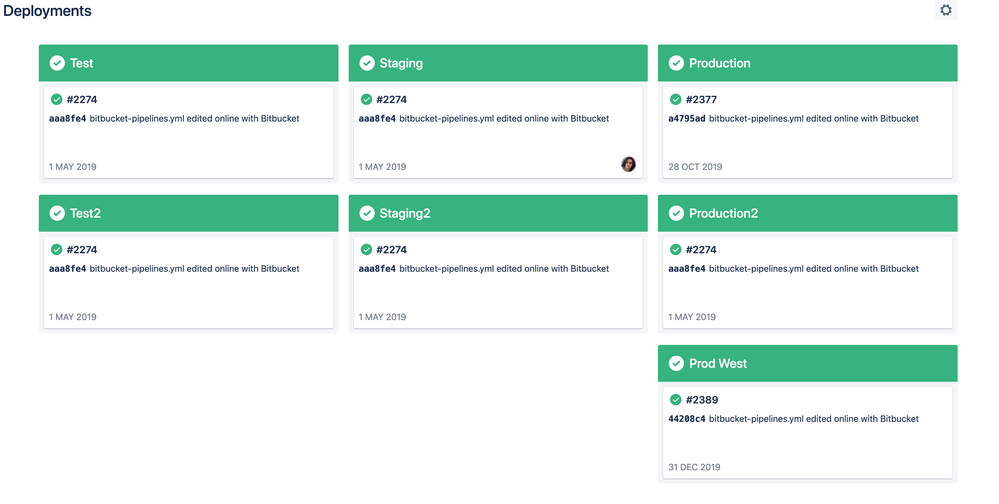Screen dimensions: 999x504
Task: Click the Test2 header success icon
Action: pyautogui.click(x=57, y=213)
